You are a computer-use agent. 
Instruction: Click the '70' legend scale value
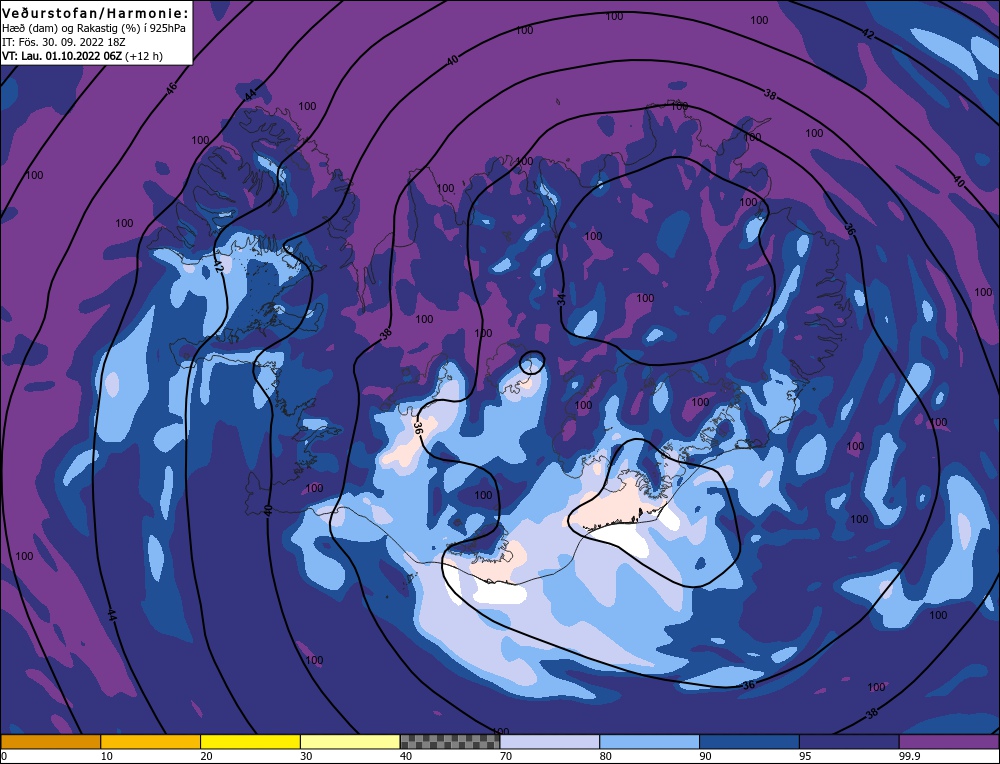506,756
